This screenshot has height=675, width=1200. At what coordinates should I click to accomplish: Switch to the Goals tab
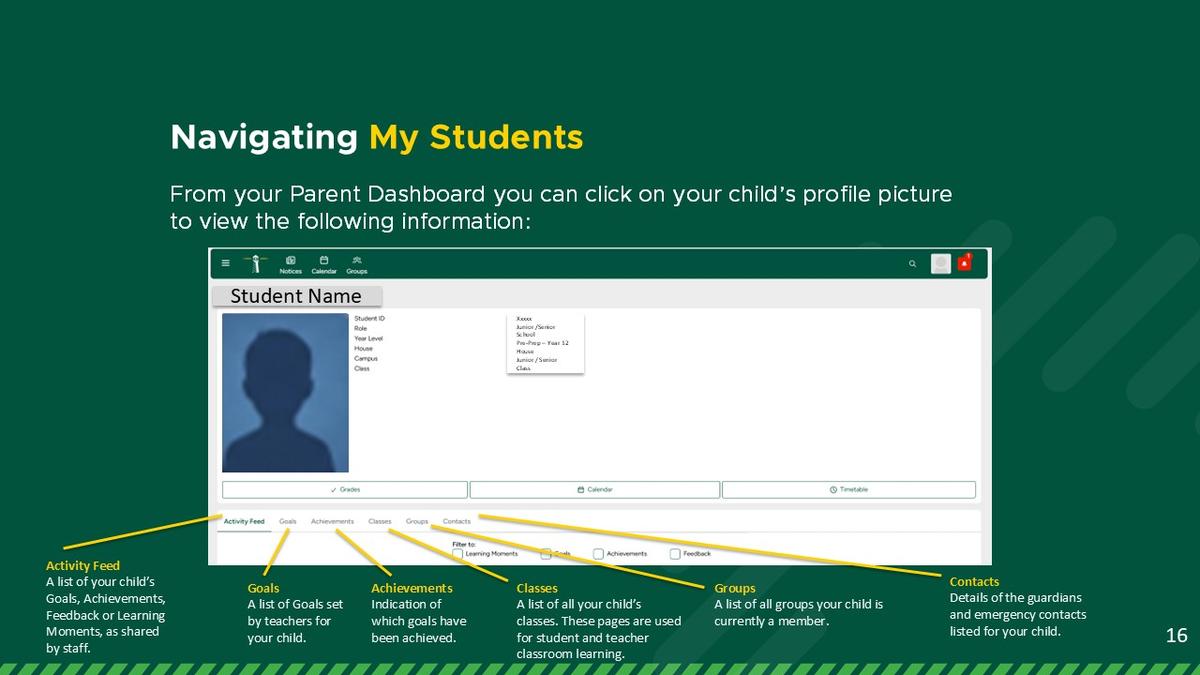[288, 521]
